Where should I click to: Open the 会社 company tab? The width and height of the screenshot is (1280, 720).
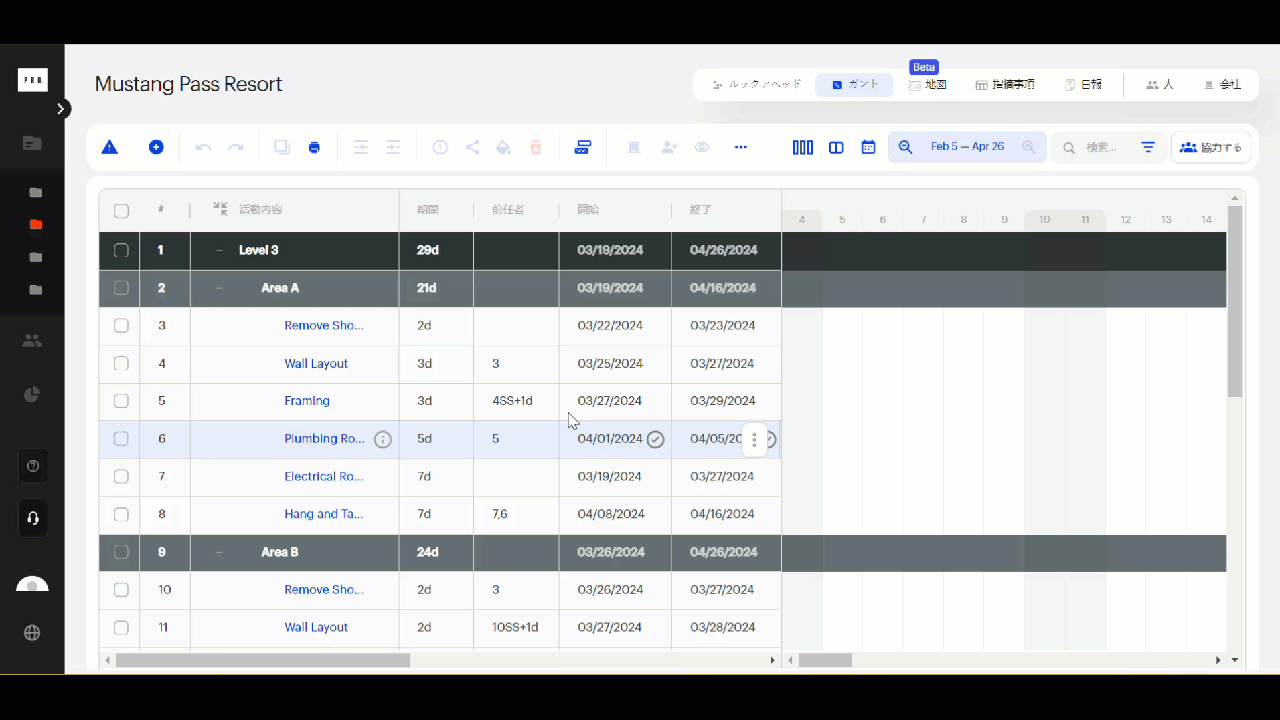click(x=1222, y=85)
